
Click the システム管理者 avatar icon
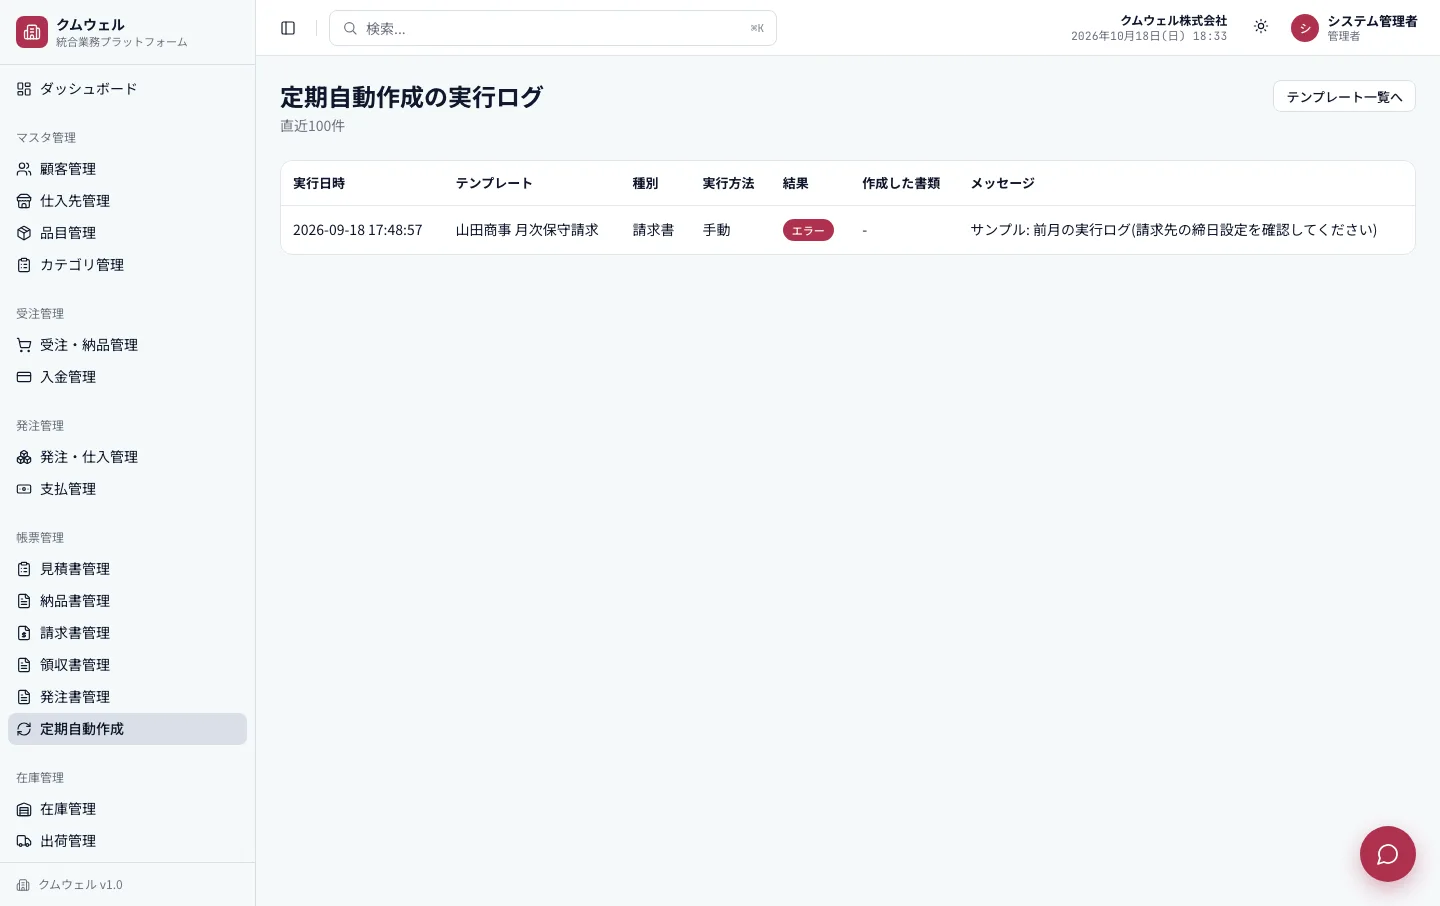point(1305,28)
